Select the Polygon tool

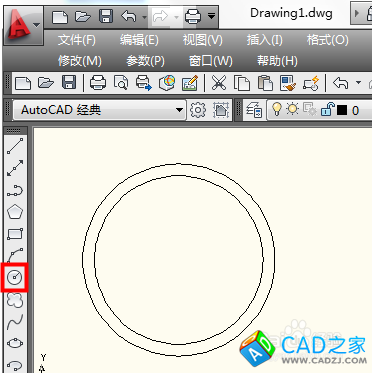pyautogui.click(x=15, y=212)
